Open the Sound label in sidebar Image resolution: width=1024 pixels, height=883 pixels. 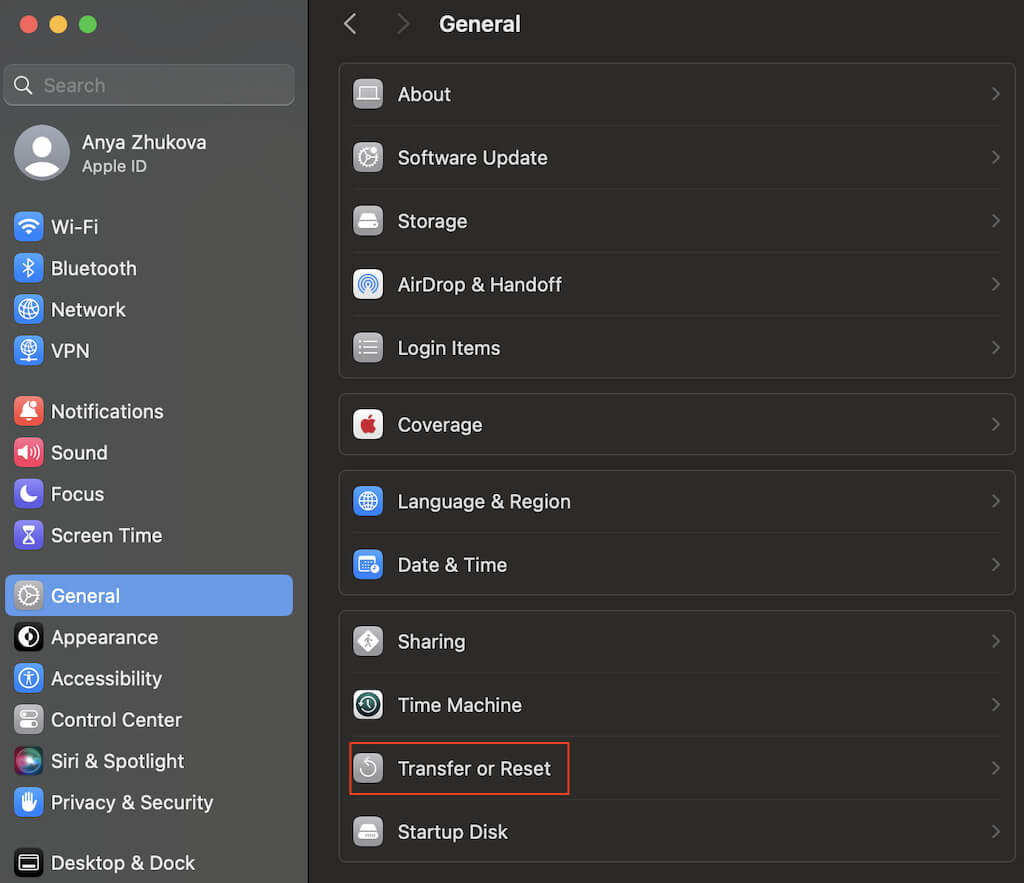tap(79, 453)
